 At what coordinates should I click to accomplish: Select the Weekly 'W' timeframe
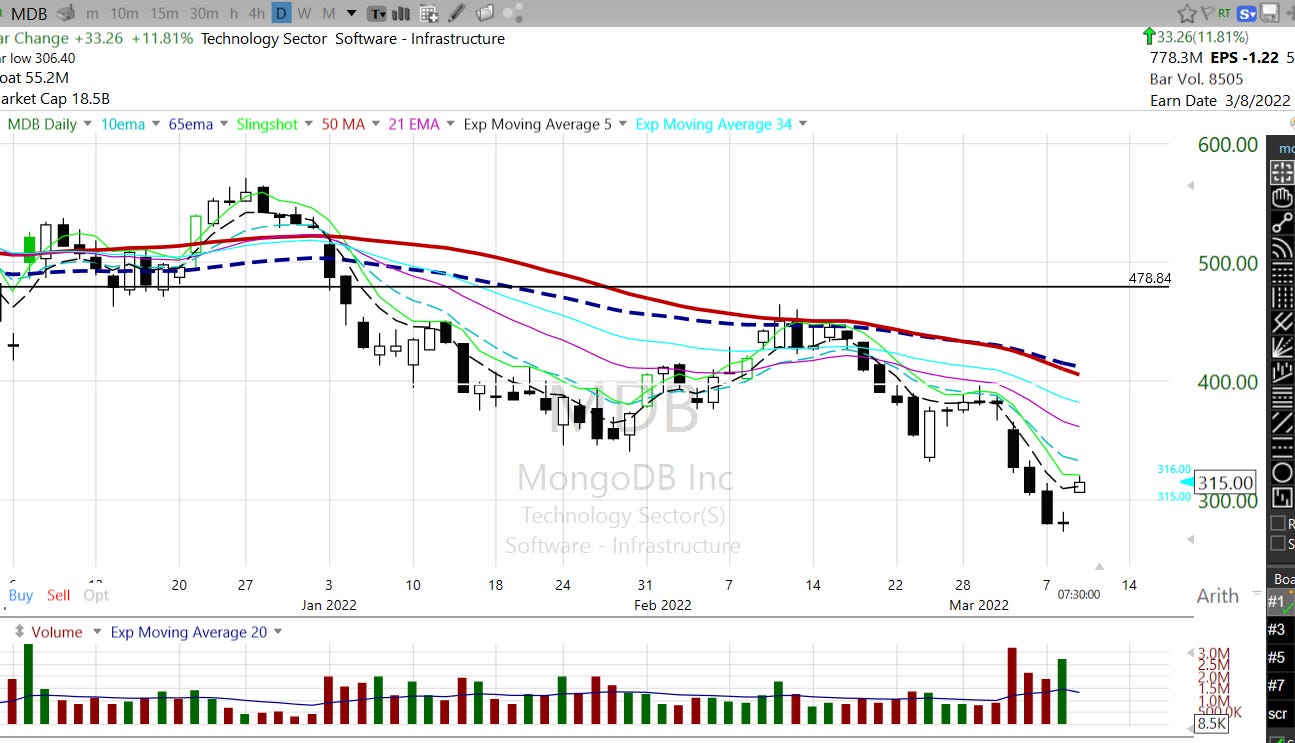tap(304, 13)
